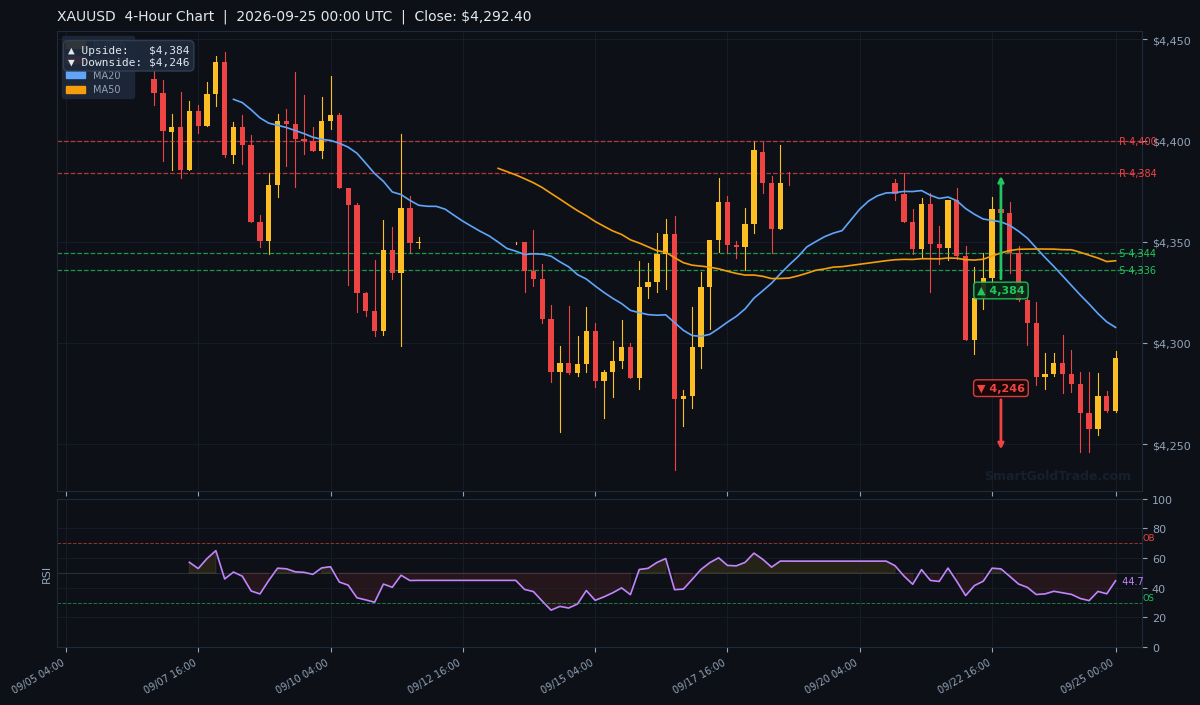This screenshot has width=1200, height=705.
Task: Click the 09/15 04:00 date tick
Action: click(x=568, y=676)
